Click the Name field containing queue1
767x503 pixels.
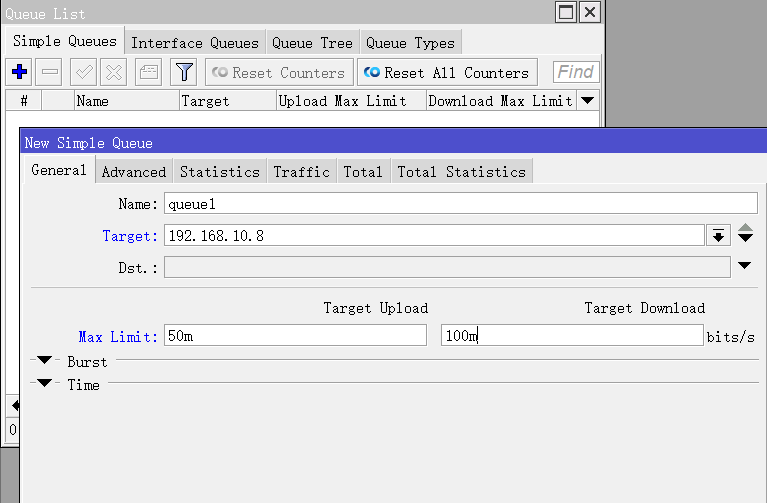[x=460, y=203]
